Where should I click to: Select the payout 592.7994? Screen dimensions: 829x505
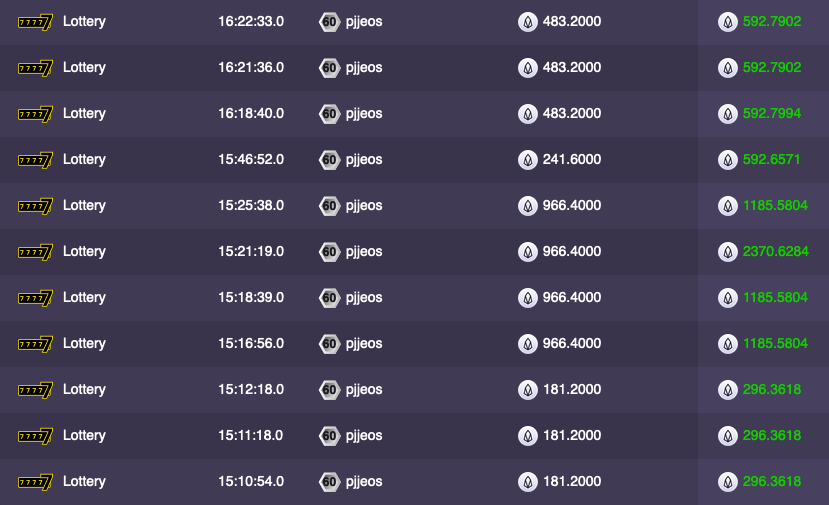(x=772, y=114)
